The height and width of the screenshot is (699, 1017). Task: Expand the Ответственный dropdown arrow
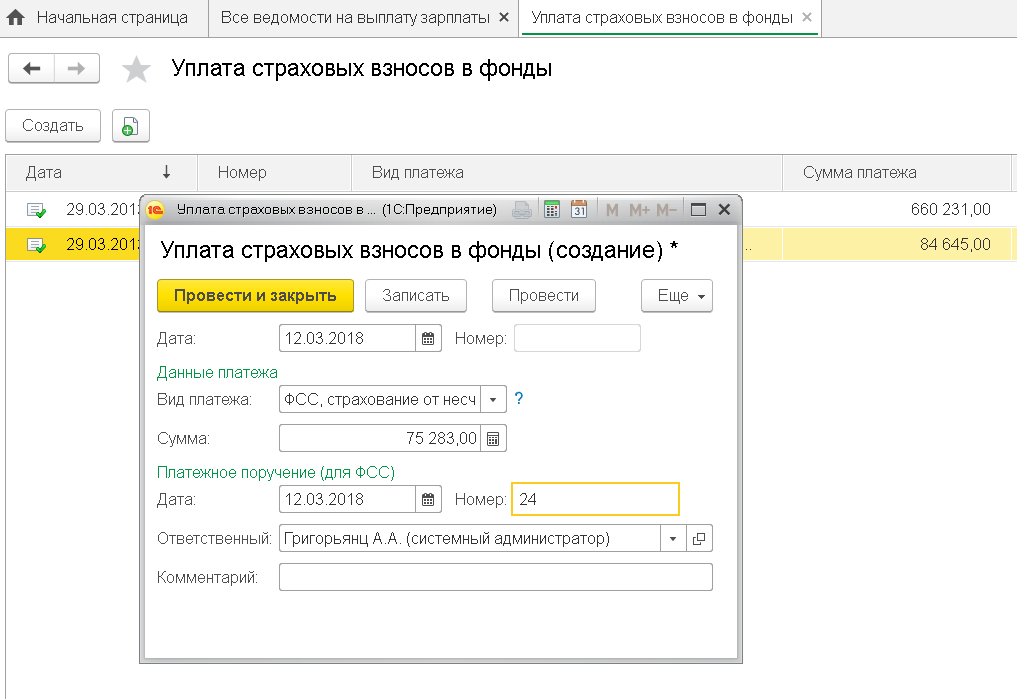tap(673, 538)
